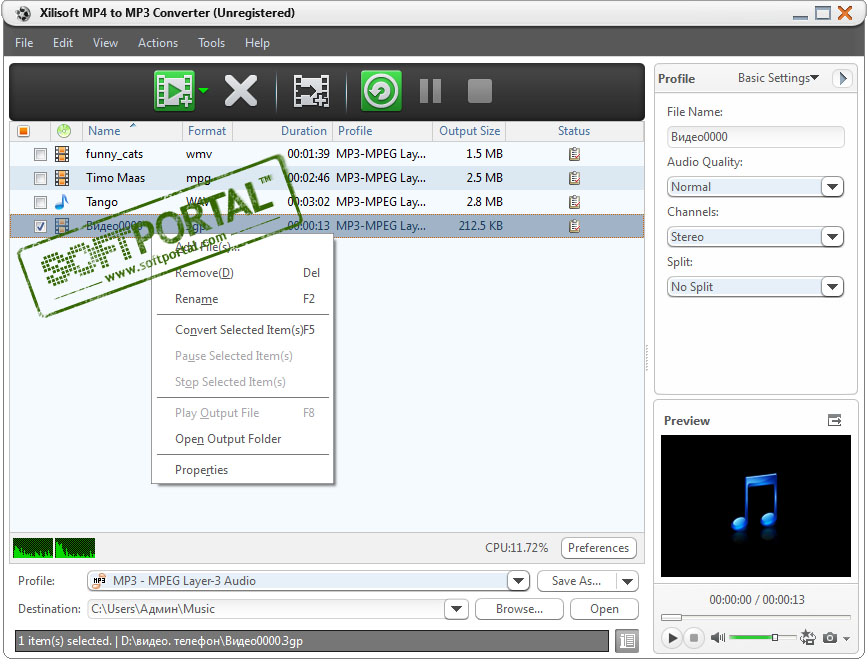The image size is (868, 664).
Task: Sort by the Duration column header
Action: [x=282, y=131]
